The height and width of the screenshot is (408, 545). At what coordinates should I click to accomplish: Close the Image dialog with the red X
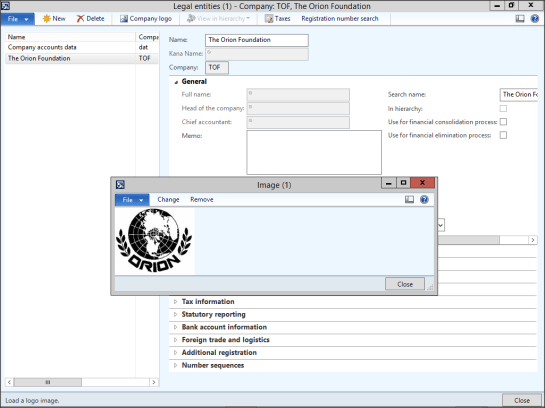[422, 182]
